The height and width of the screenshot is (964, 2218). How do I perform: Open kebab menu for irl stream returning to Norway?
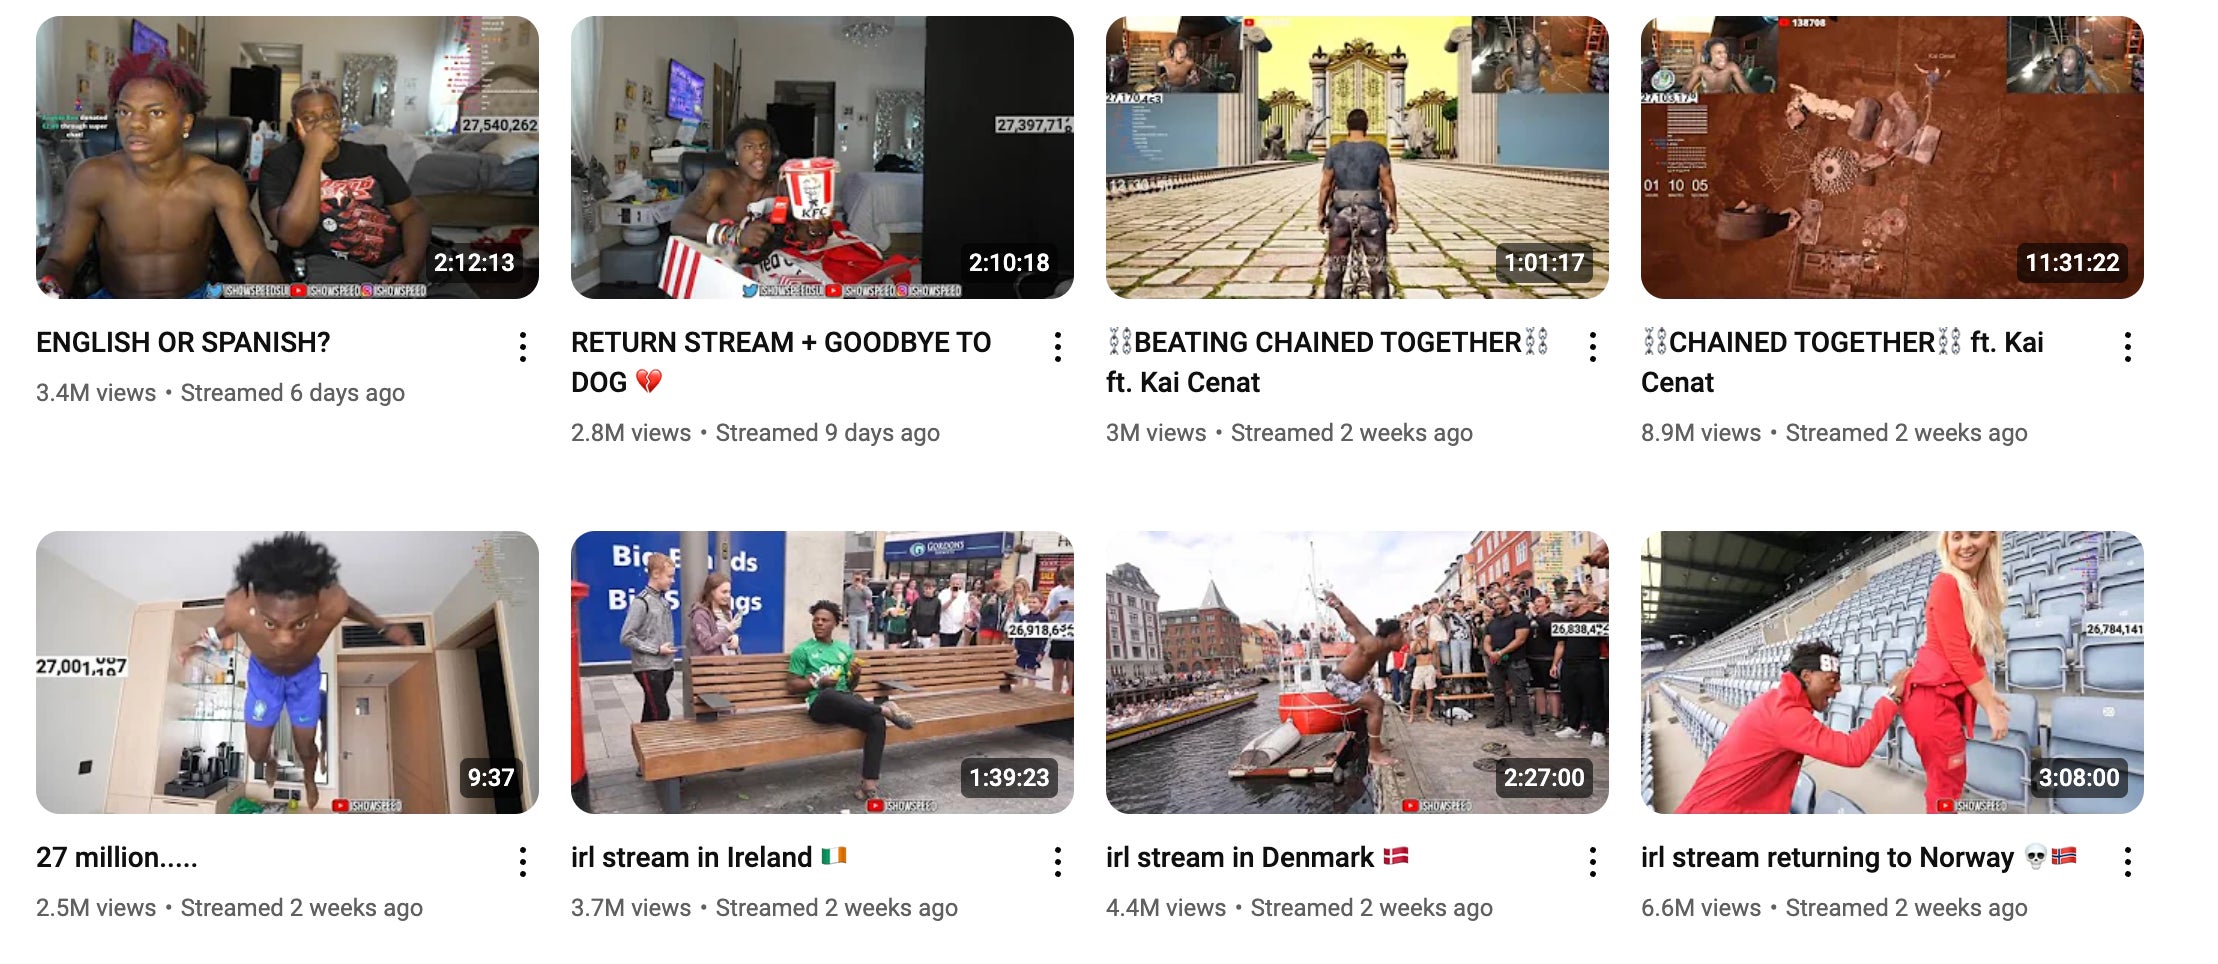coord(2127,862)
